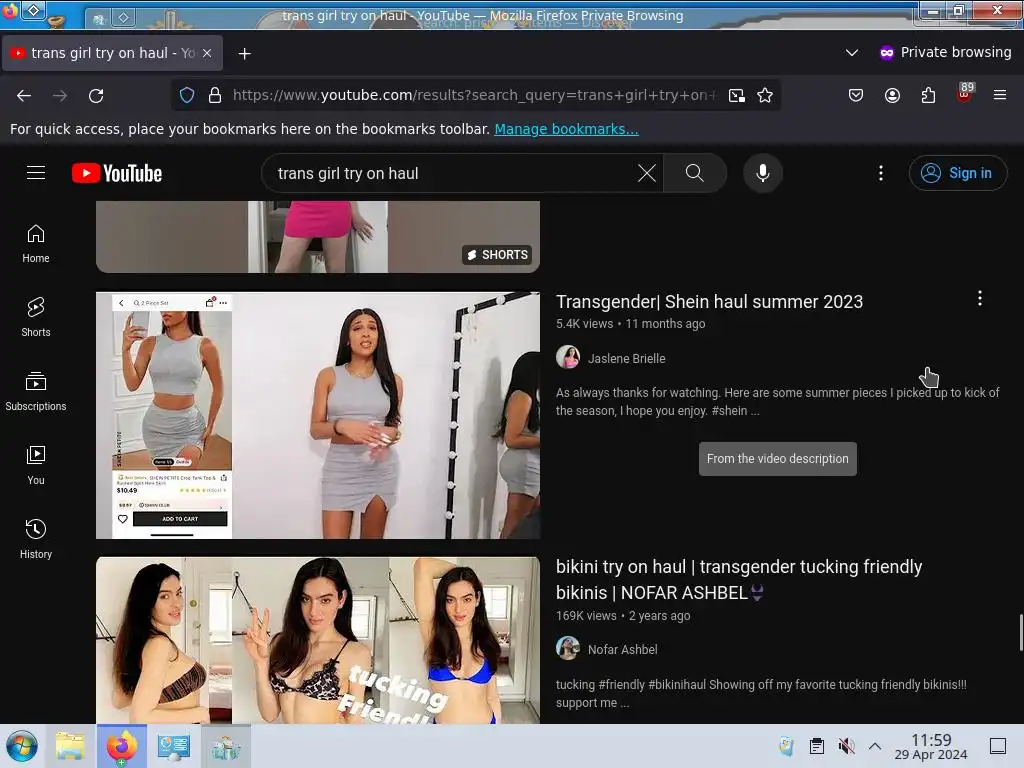Open a new tab with the plus button
Image resolution: width=1024 pixels, height=768 pixels.
click(x=244, y=54)
